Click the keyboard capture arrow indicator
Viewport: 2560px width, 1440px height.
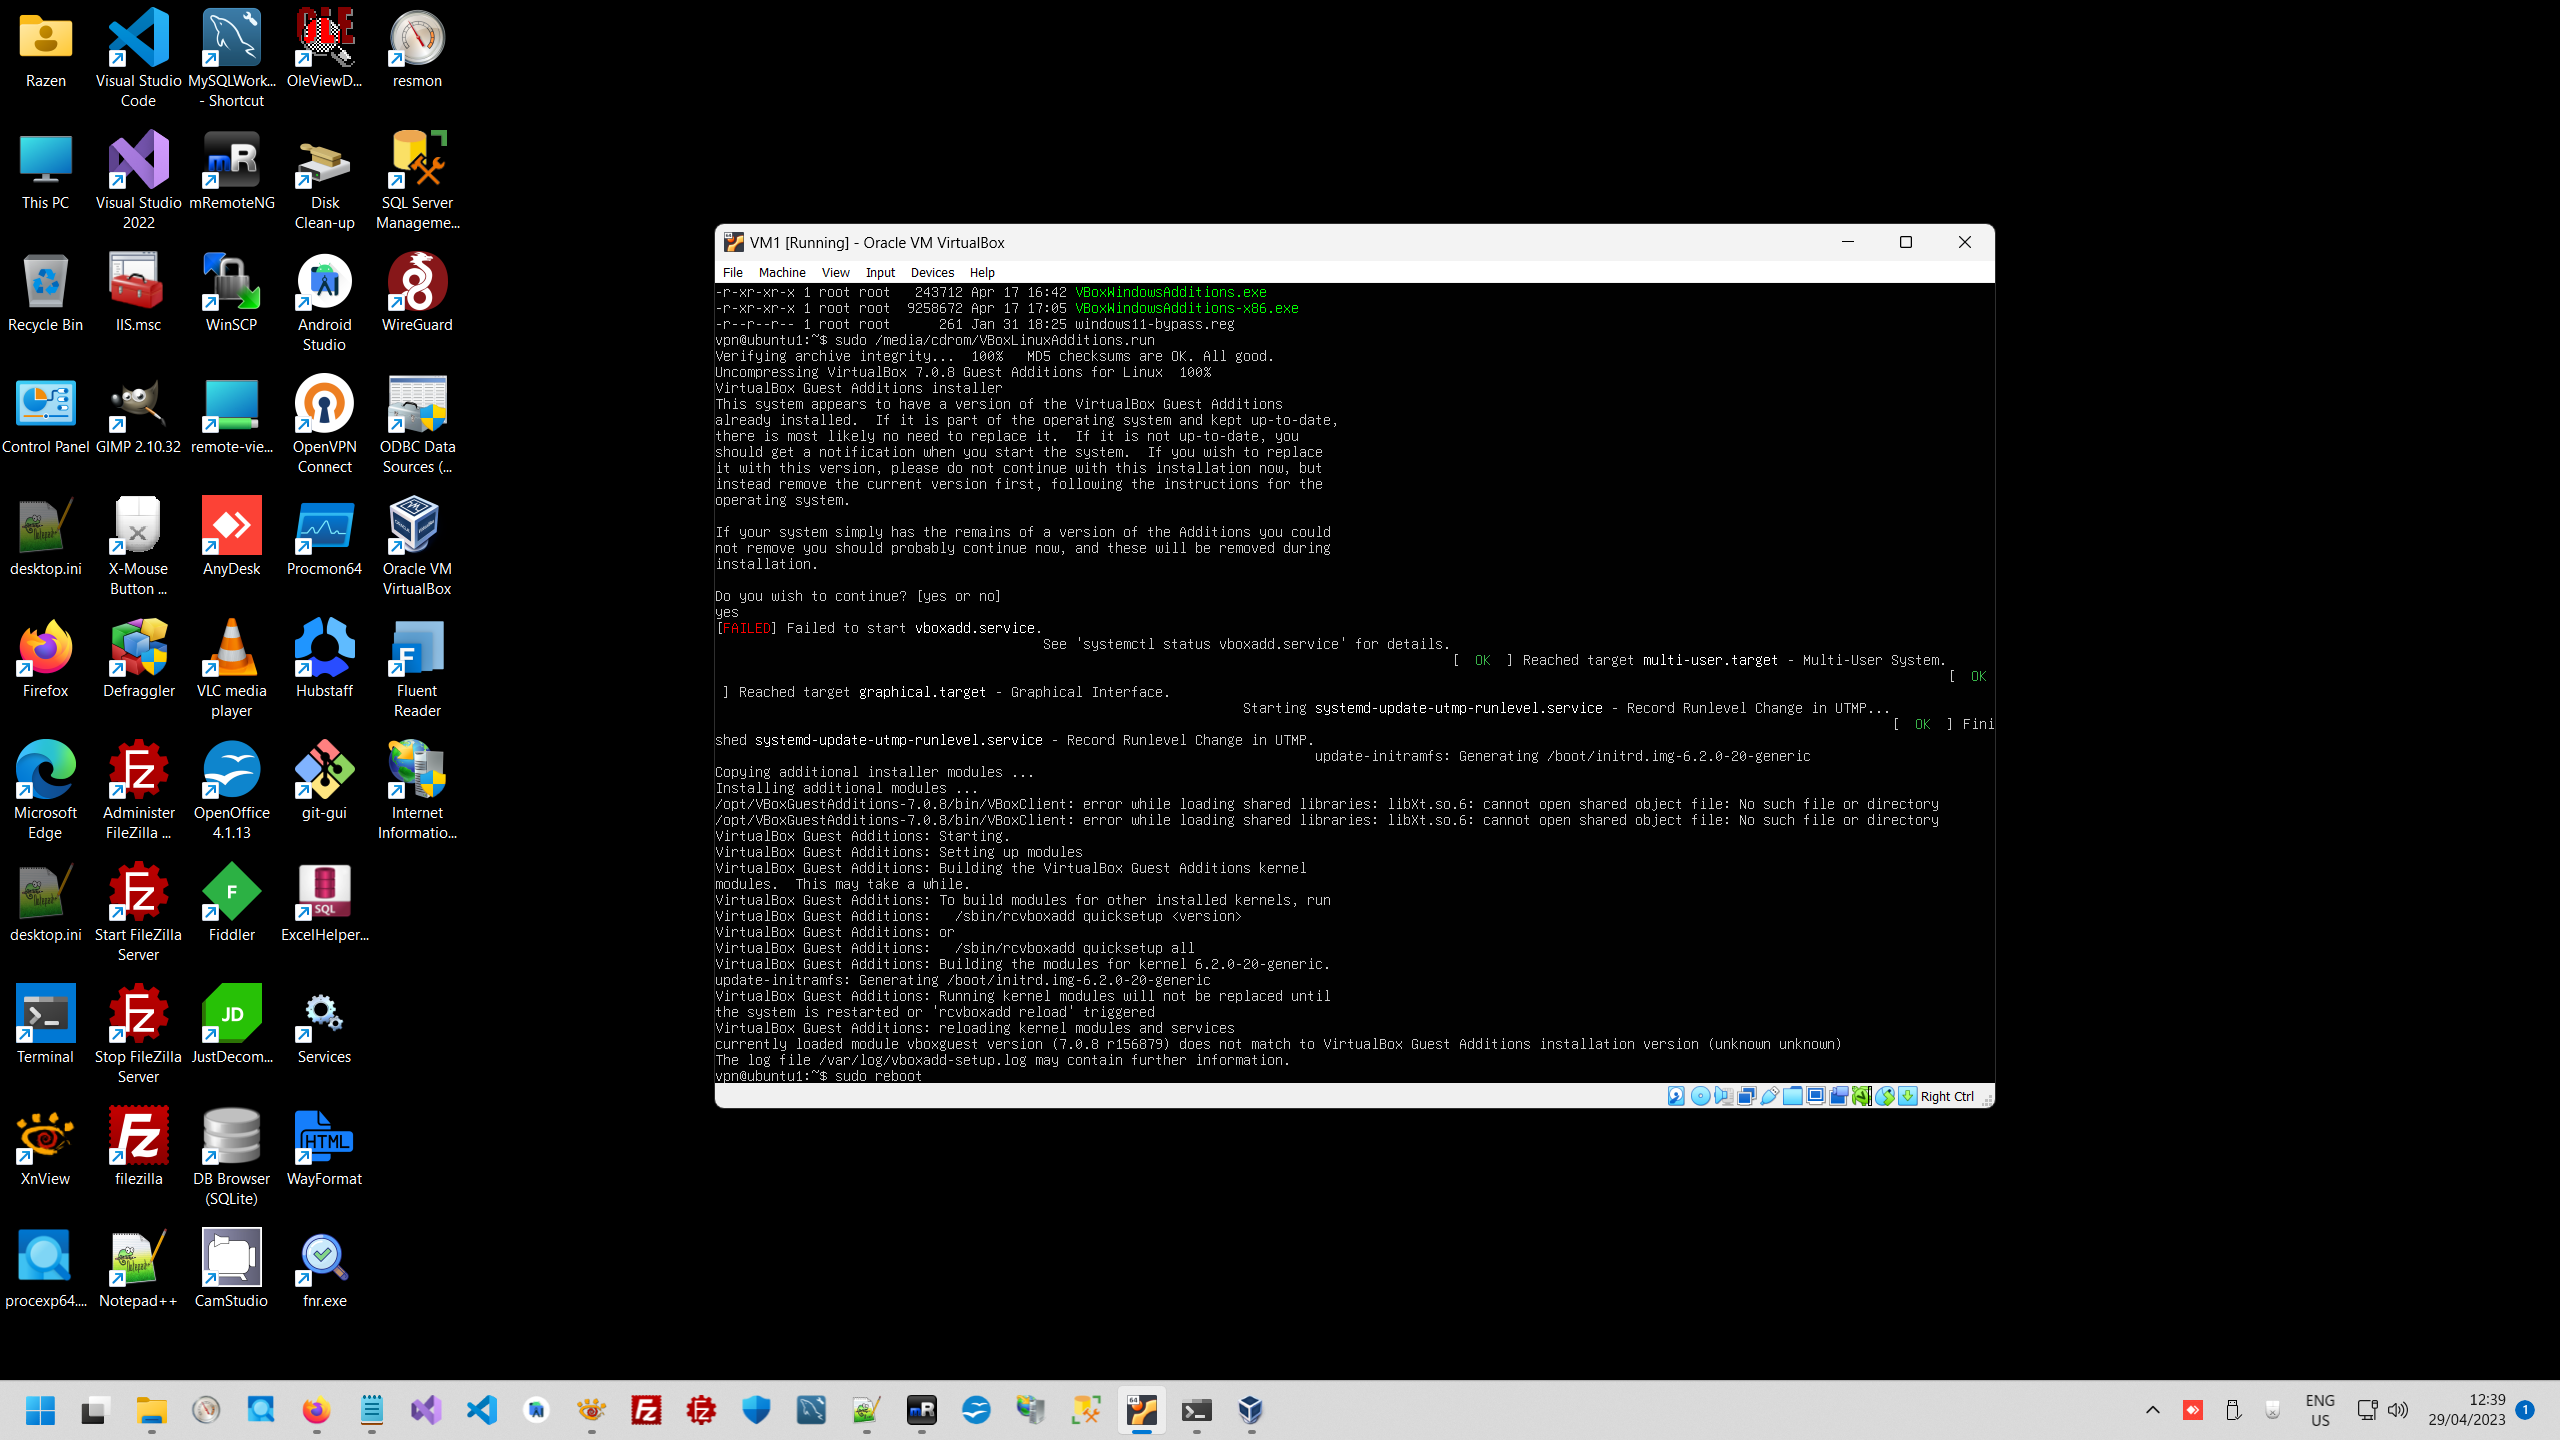tap(1908, 1096)
